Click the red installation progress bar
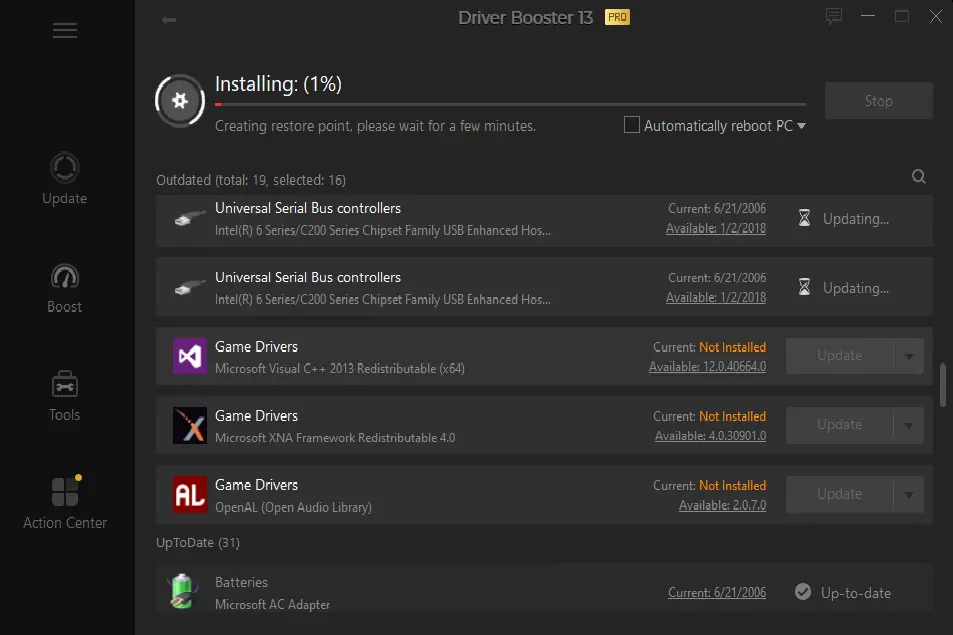The width and height of the screenshot is (953, 635). coord(218,105)
